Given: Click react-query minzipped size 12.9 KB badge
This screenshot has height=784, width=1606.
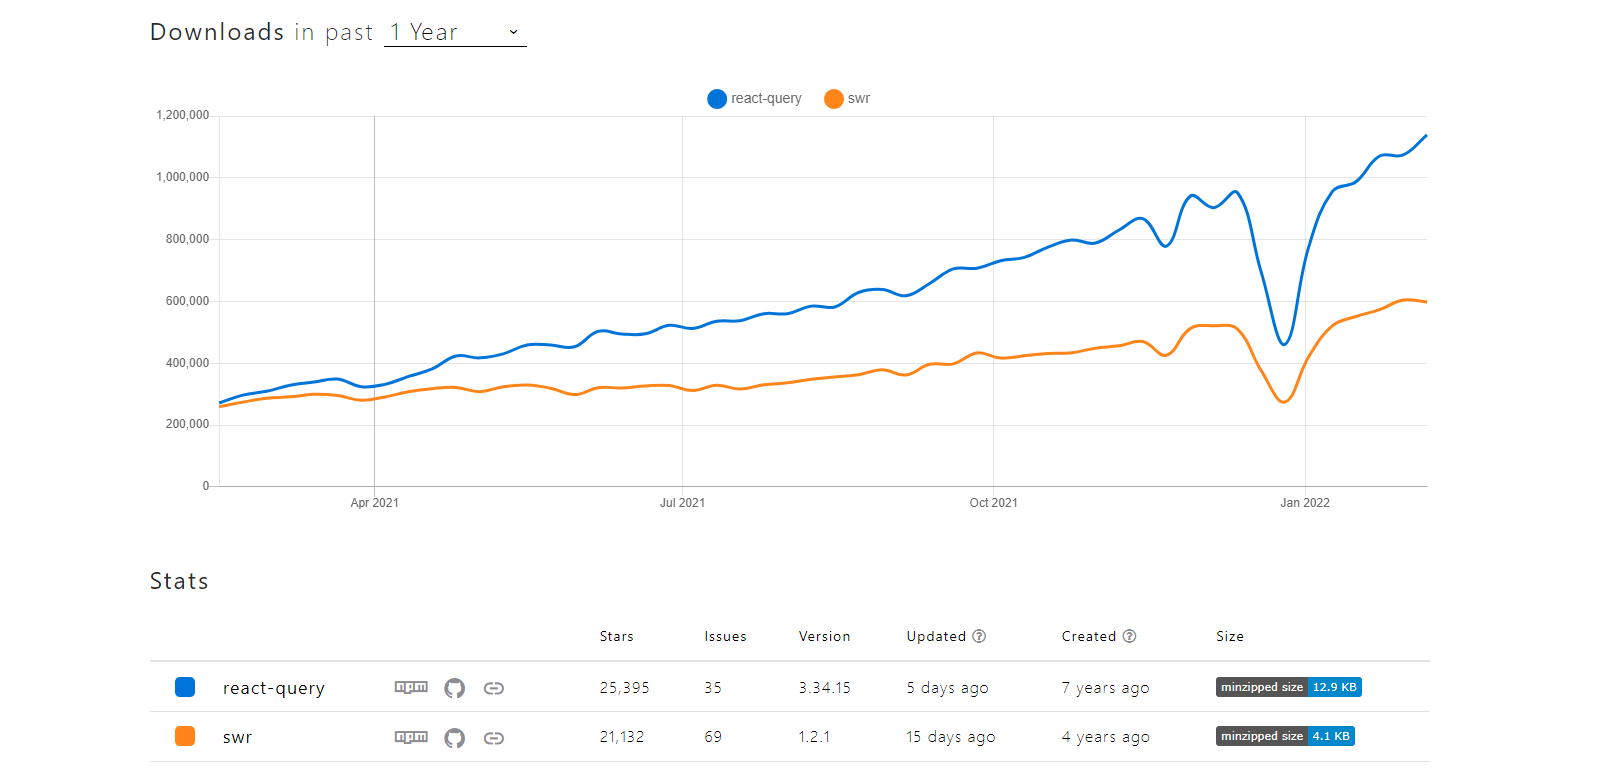Looking at the screenshot, I should [1289, 687].
